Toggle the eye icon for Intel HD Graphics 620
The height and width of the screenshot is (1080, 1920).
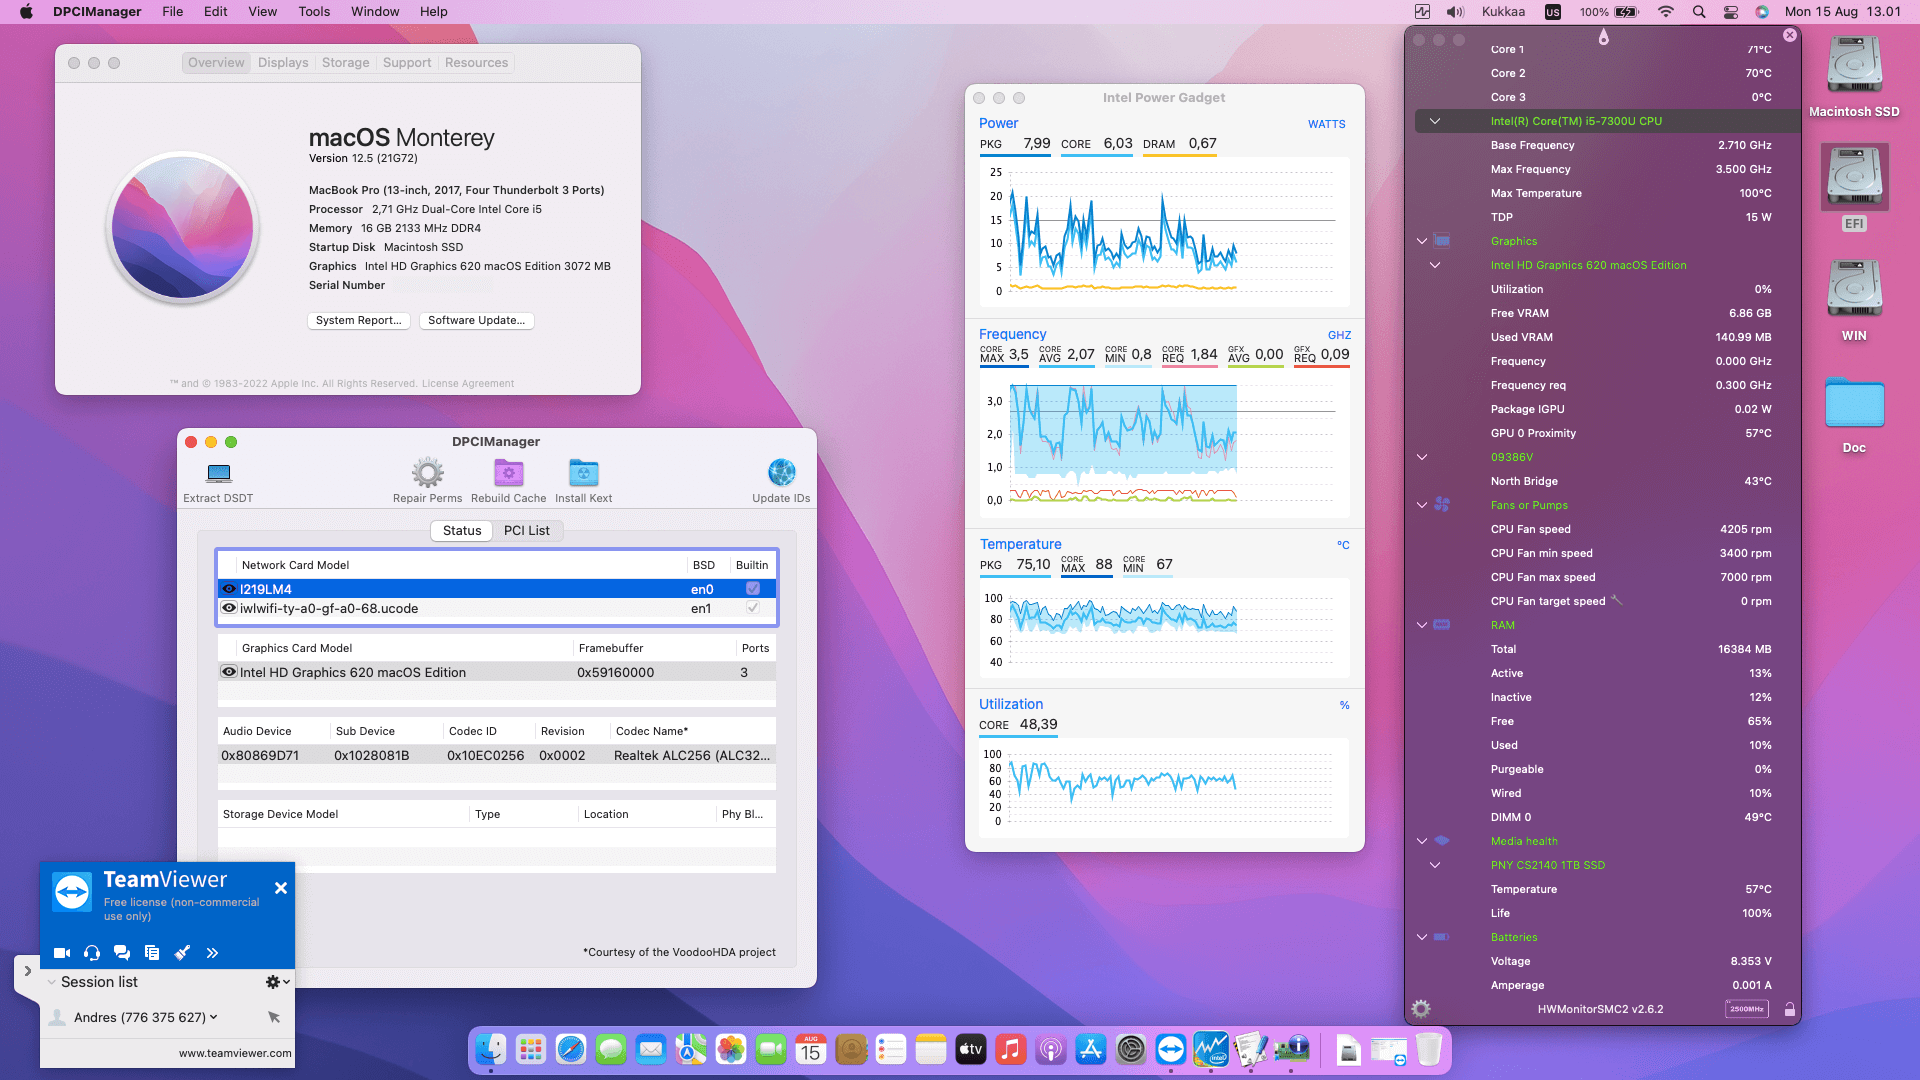[x=228, y=672]
